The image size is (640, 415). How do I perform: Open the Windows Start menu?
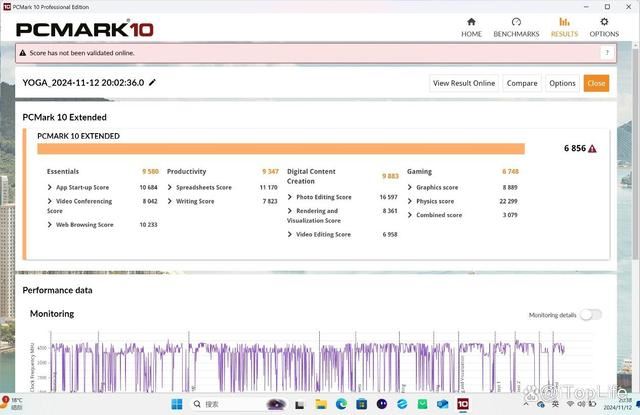pos(187,403)
